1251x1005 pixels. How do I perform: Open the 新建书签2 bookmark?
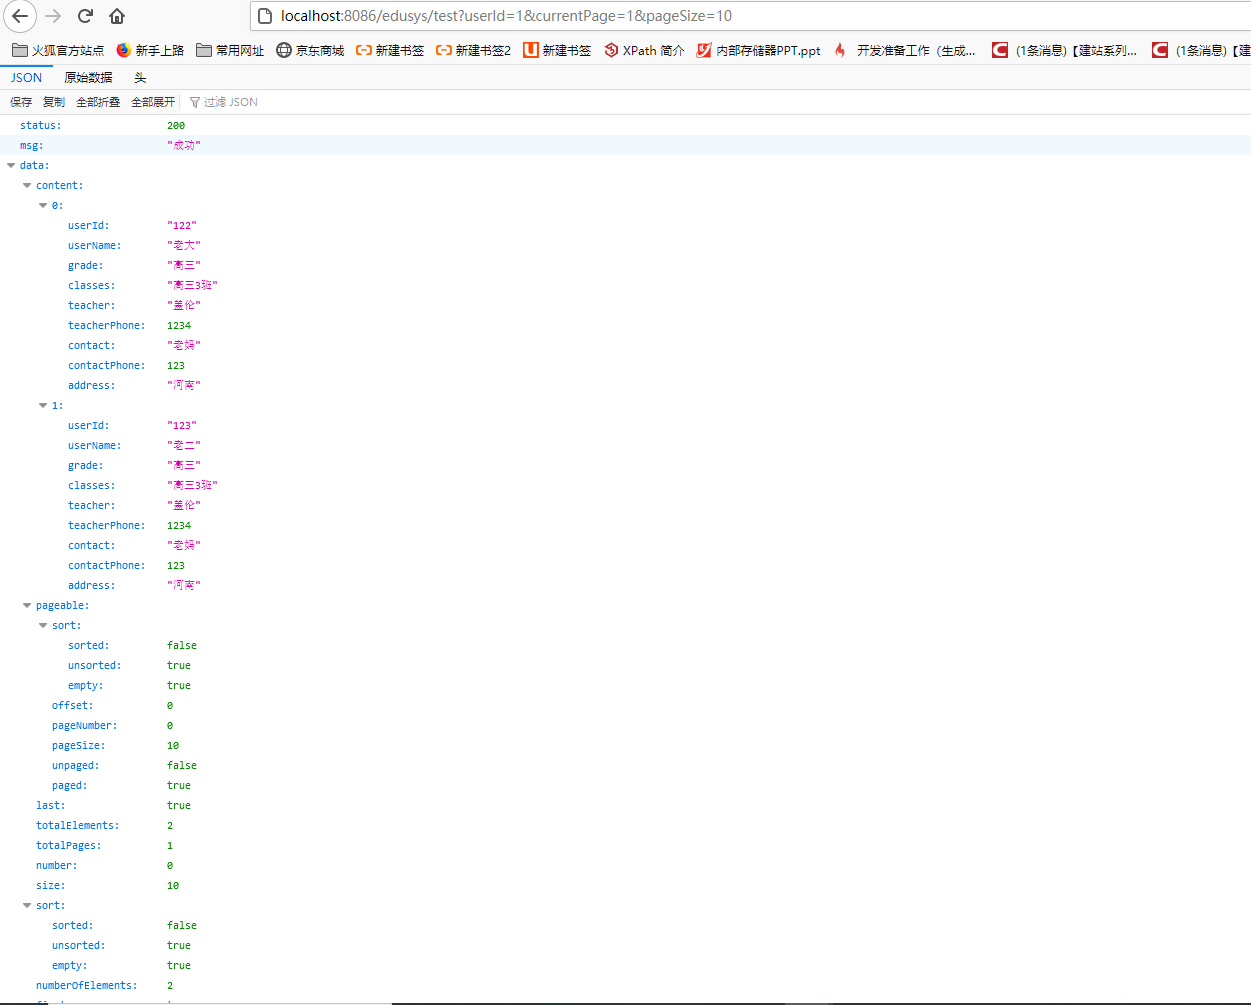tap(473, 50)
